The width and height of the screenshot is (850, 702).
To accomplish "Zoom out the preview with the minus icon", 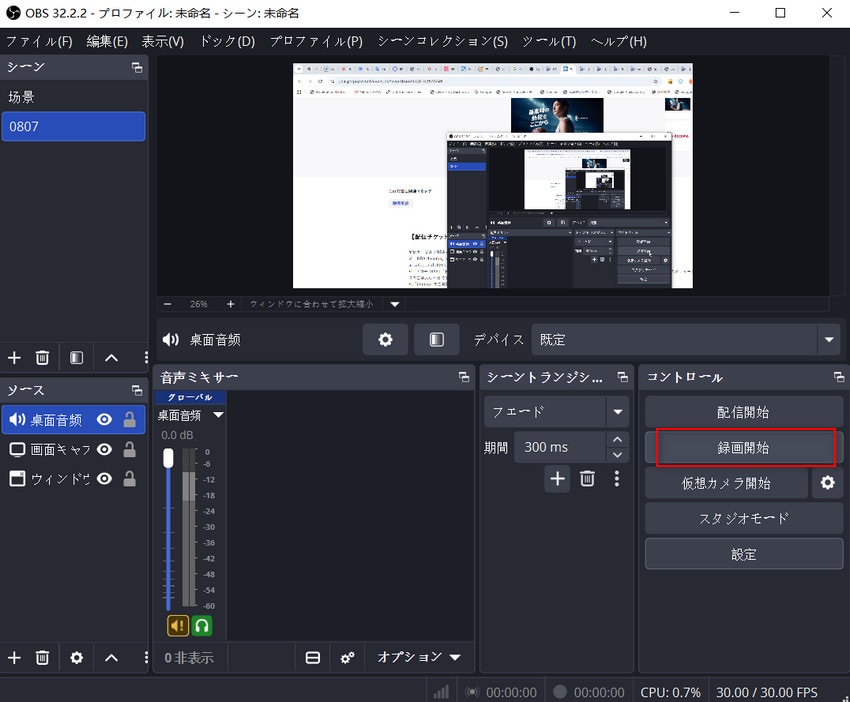I will click(168, 304).
